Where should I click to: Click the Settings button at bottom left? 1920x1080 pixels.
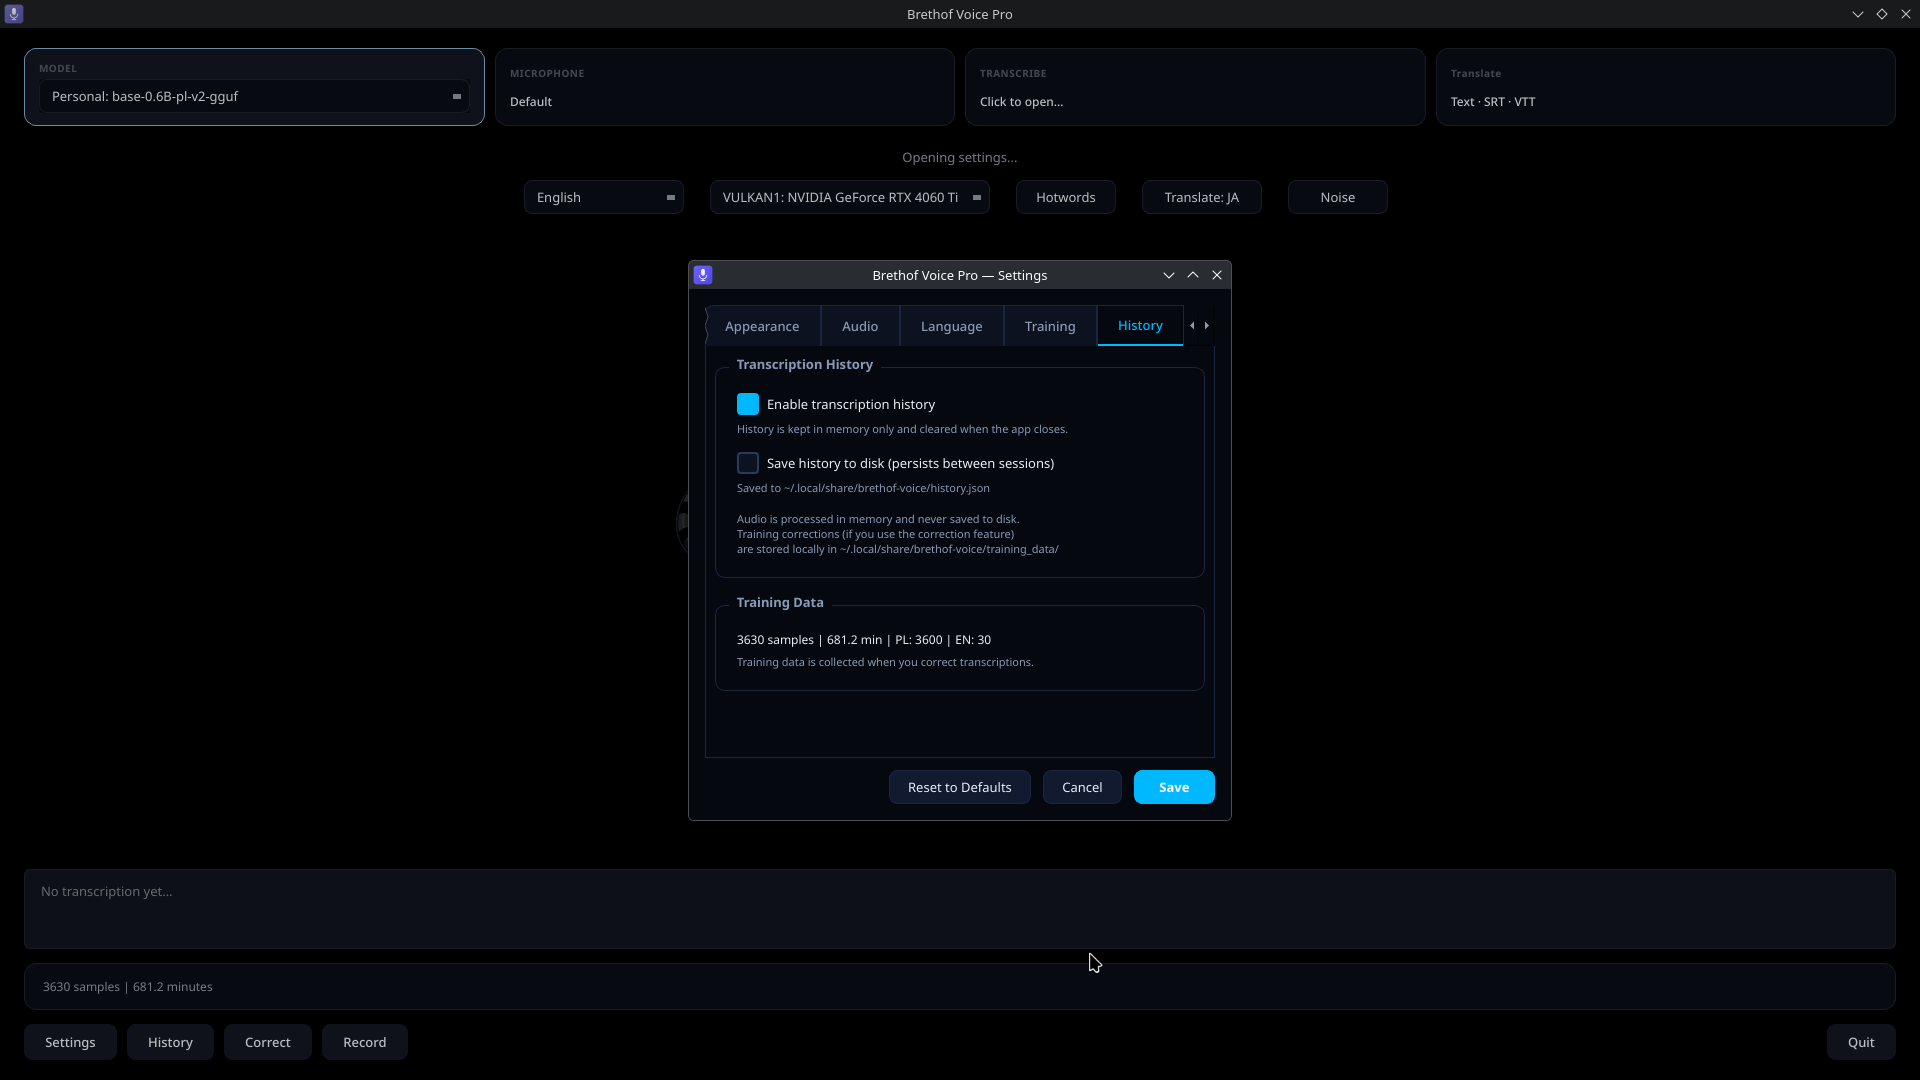pyautogui.click(x=70, y=1042)
